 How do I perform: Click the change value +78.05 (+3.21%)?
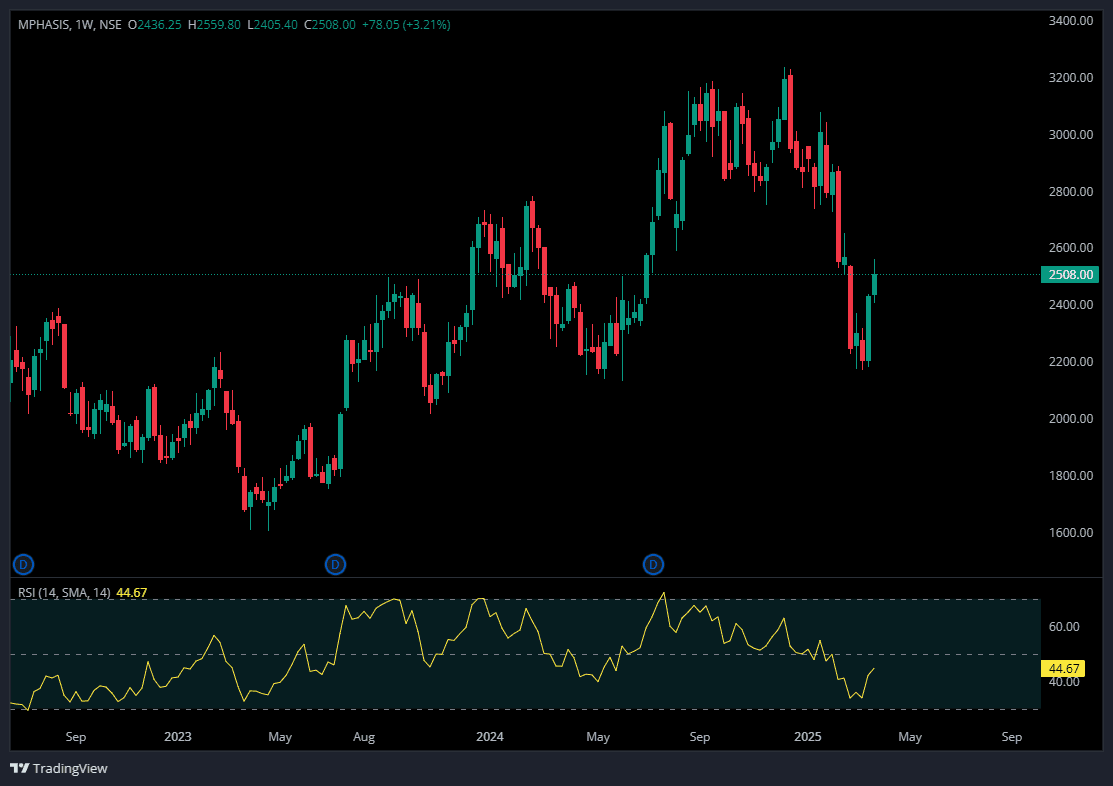406,25
